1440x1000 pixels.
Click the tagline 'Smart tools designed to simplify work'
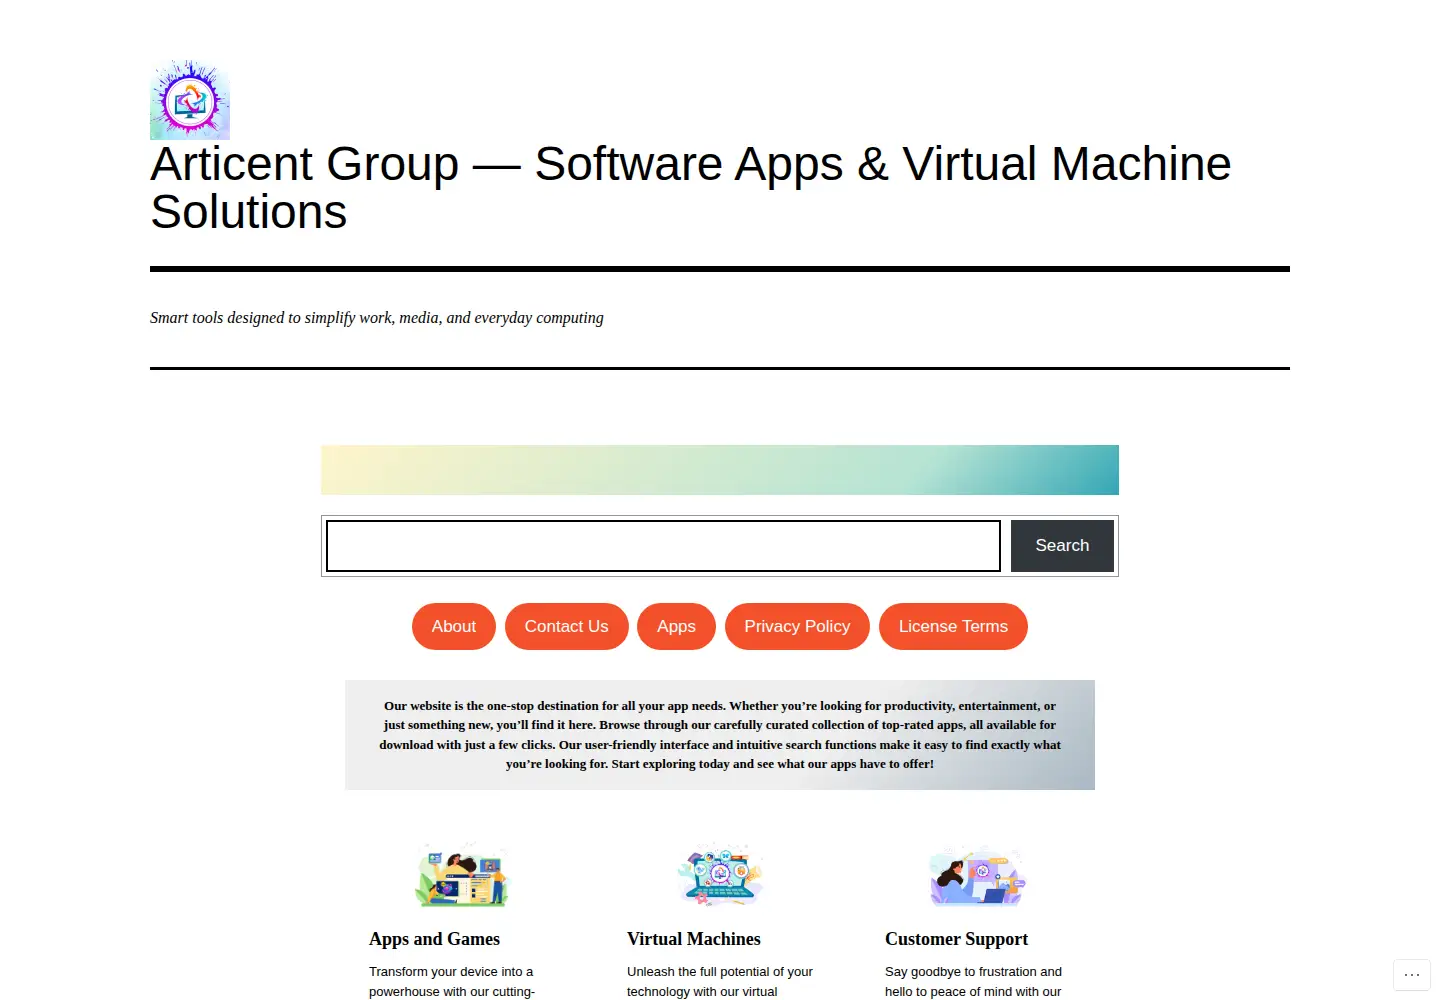(x=377, y=318)
